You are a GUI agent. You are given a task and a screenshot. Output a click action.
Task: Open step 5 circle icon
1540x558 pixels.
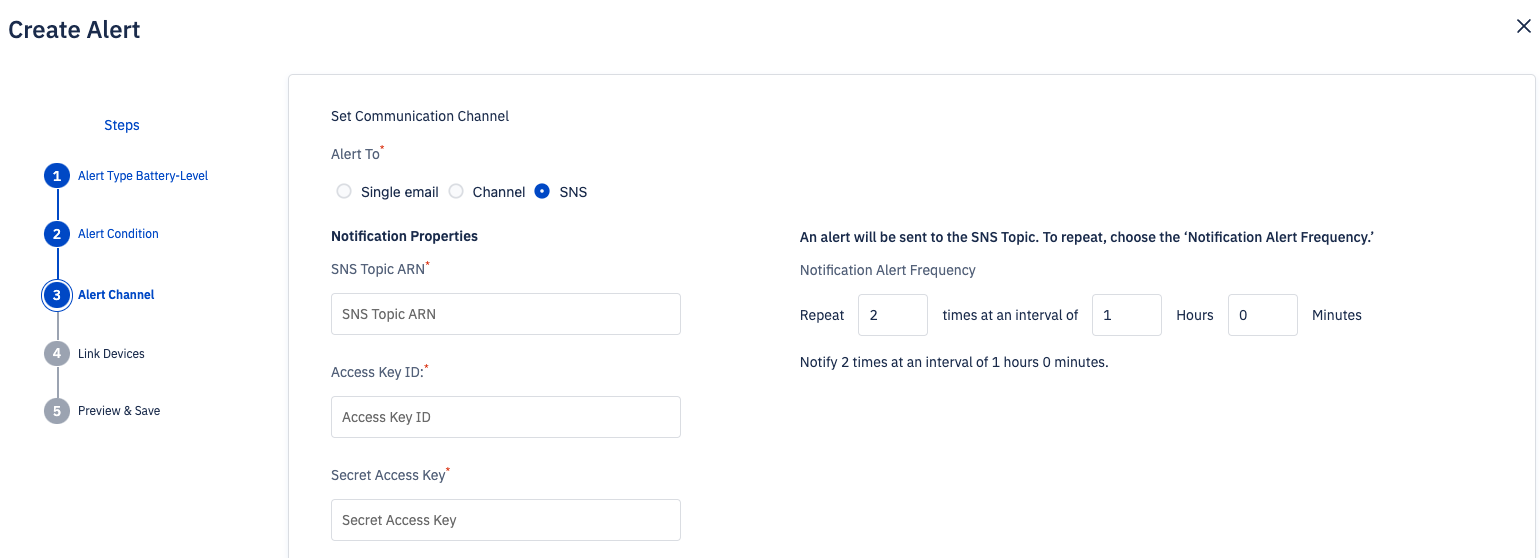tap(57, 411)
